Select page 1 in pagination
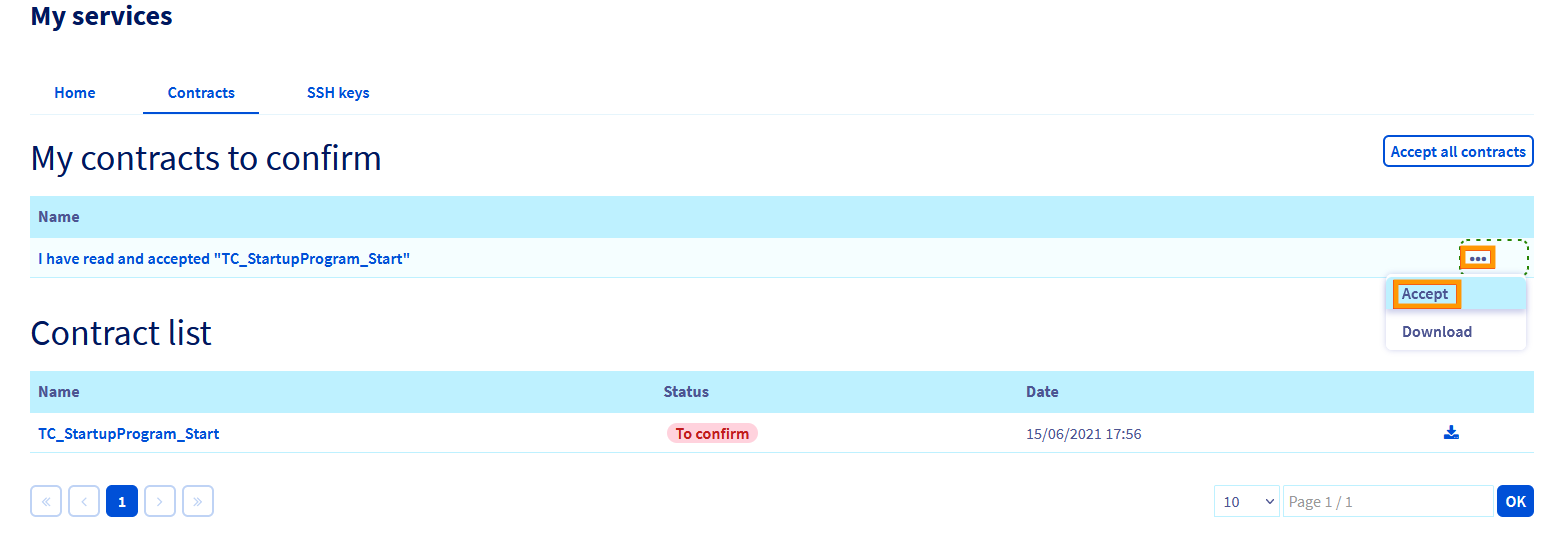1551x558 pixels. [x=122, y=502]
